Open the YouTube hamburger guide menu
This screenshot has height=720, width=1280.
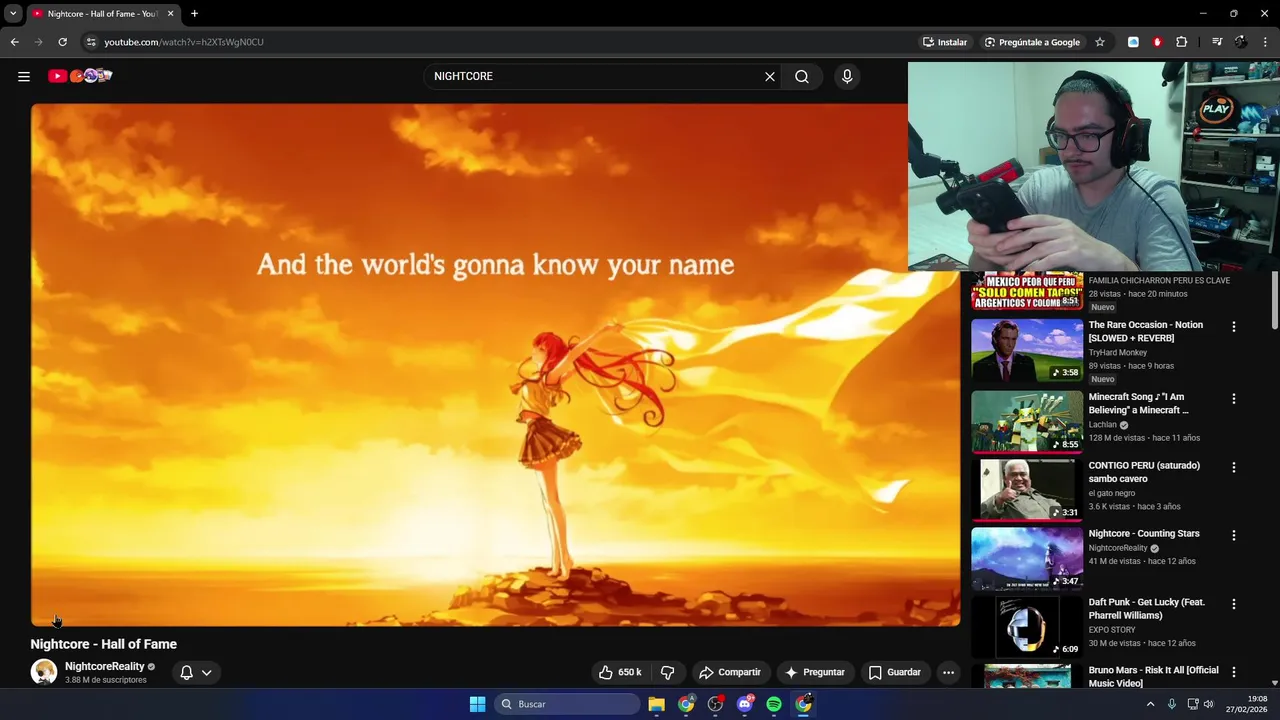(24, 76)
